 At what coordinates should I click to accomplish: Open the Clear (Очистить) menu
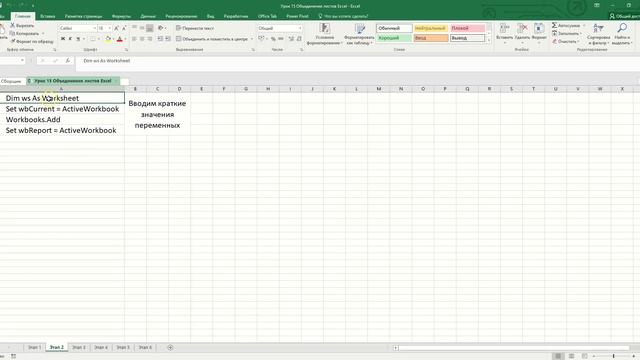click(x=565, y=41)
